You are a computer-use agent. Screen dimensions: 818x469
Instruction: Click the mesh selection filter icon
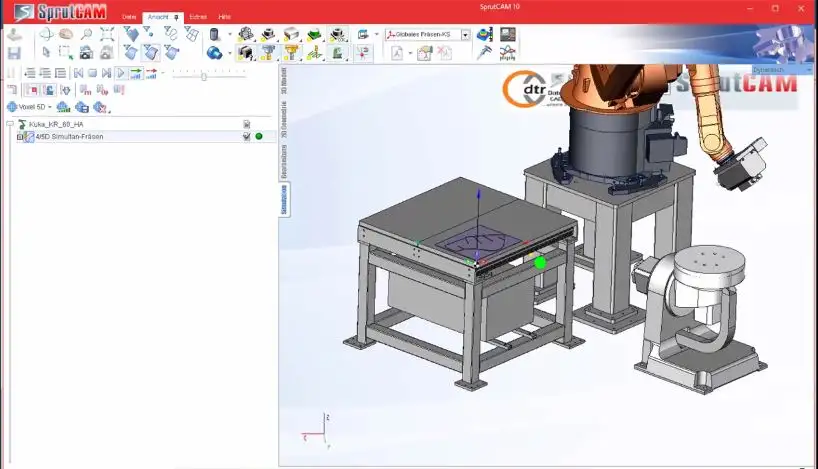tap(191, 34)
